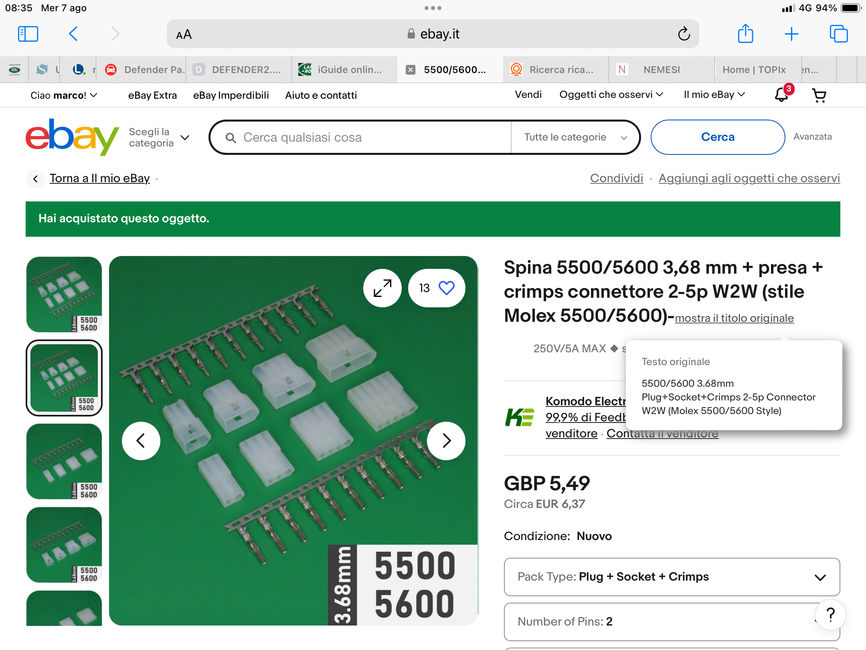866x650 pixels.
Task: Open Aiuto e contatti link
Action: [321, 95]
